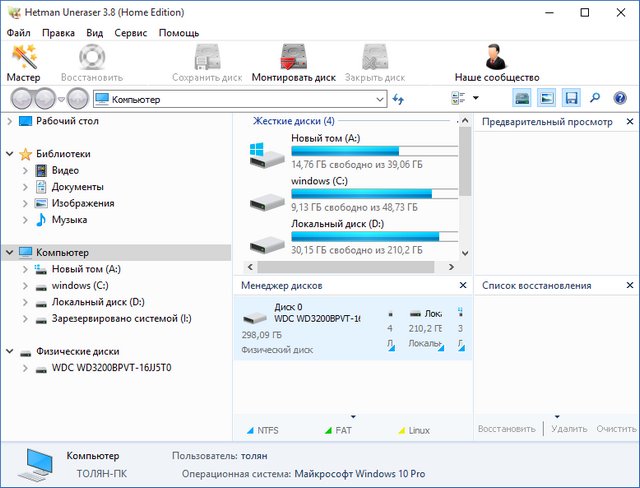Toggle the first panel view button in toolbar

coord(523,99)
